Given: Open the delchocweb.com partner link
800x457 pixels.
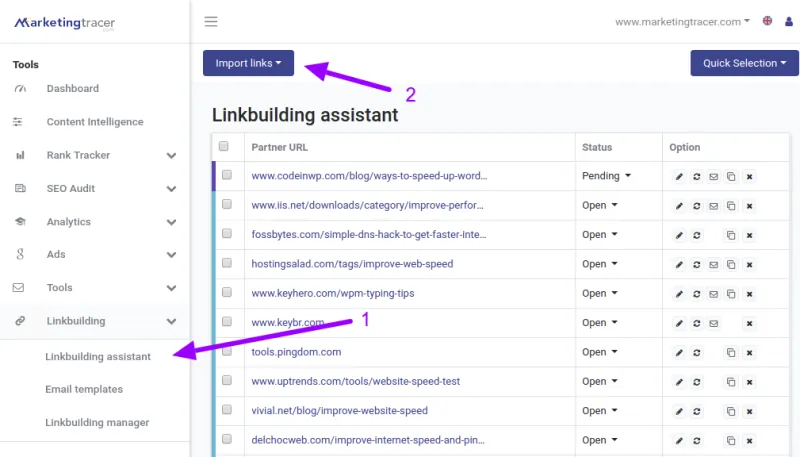Looking at the screenshot, I should [x=368, y=440].
